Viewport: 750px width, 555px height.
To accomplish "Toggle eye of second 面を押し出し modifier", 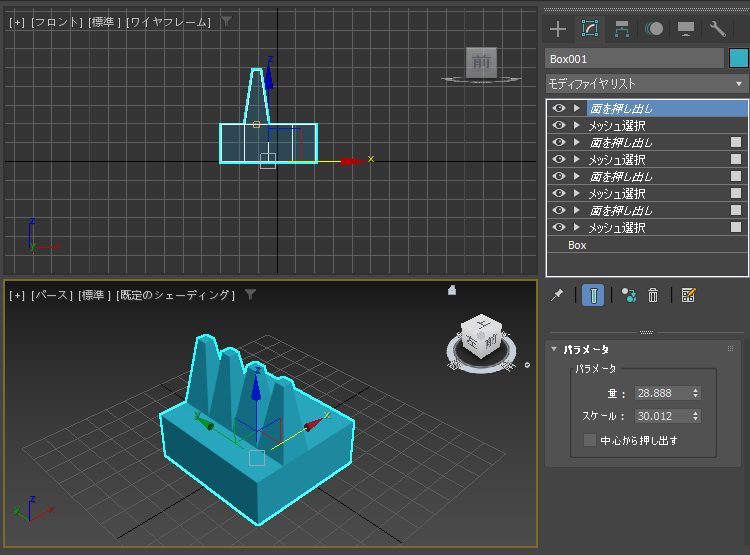I will coord(559,142).
